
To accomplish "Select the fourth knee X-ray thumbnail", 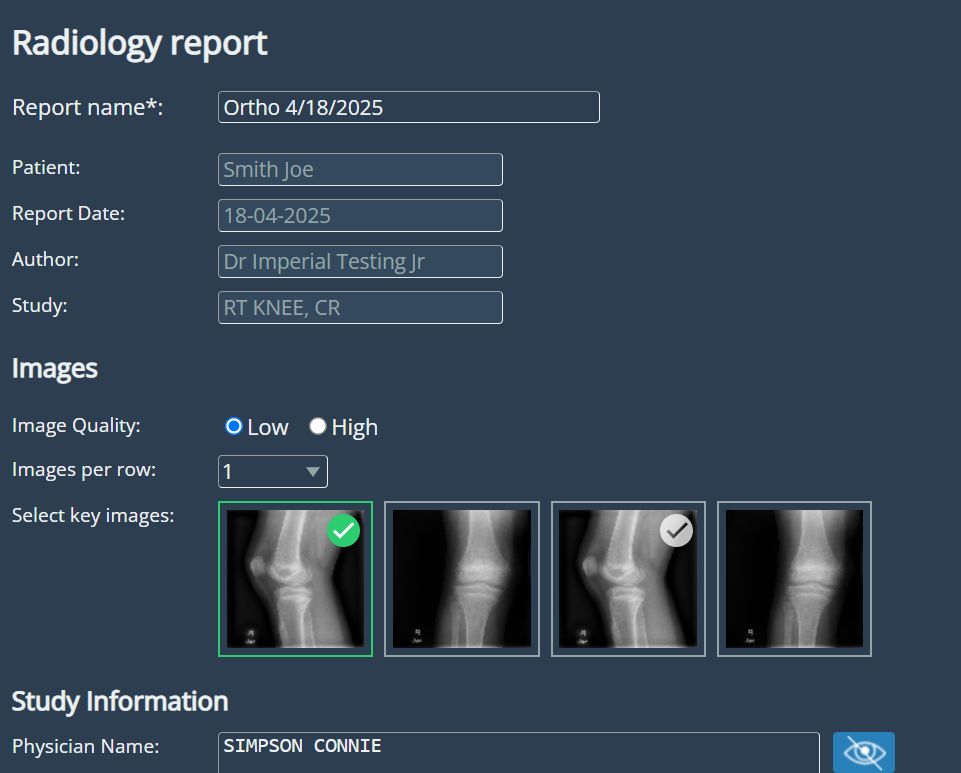I will coord(794,579).
